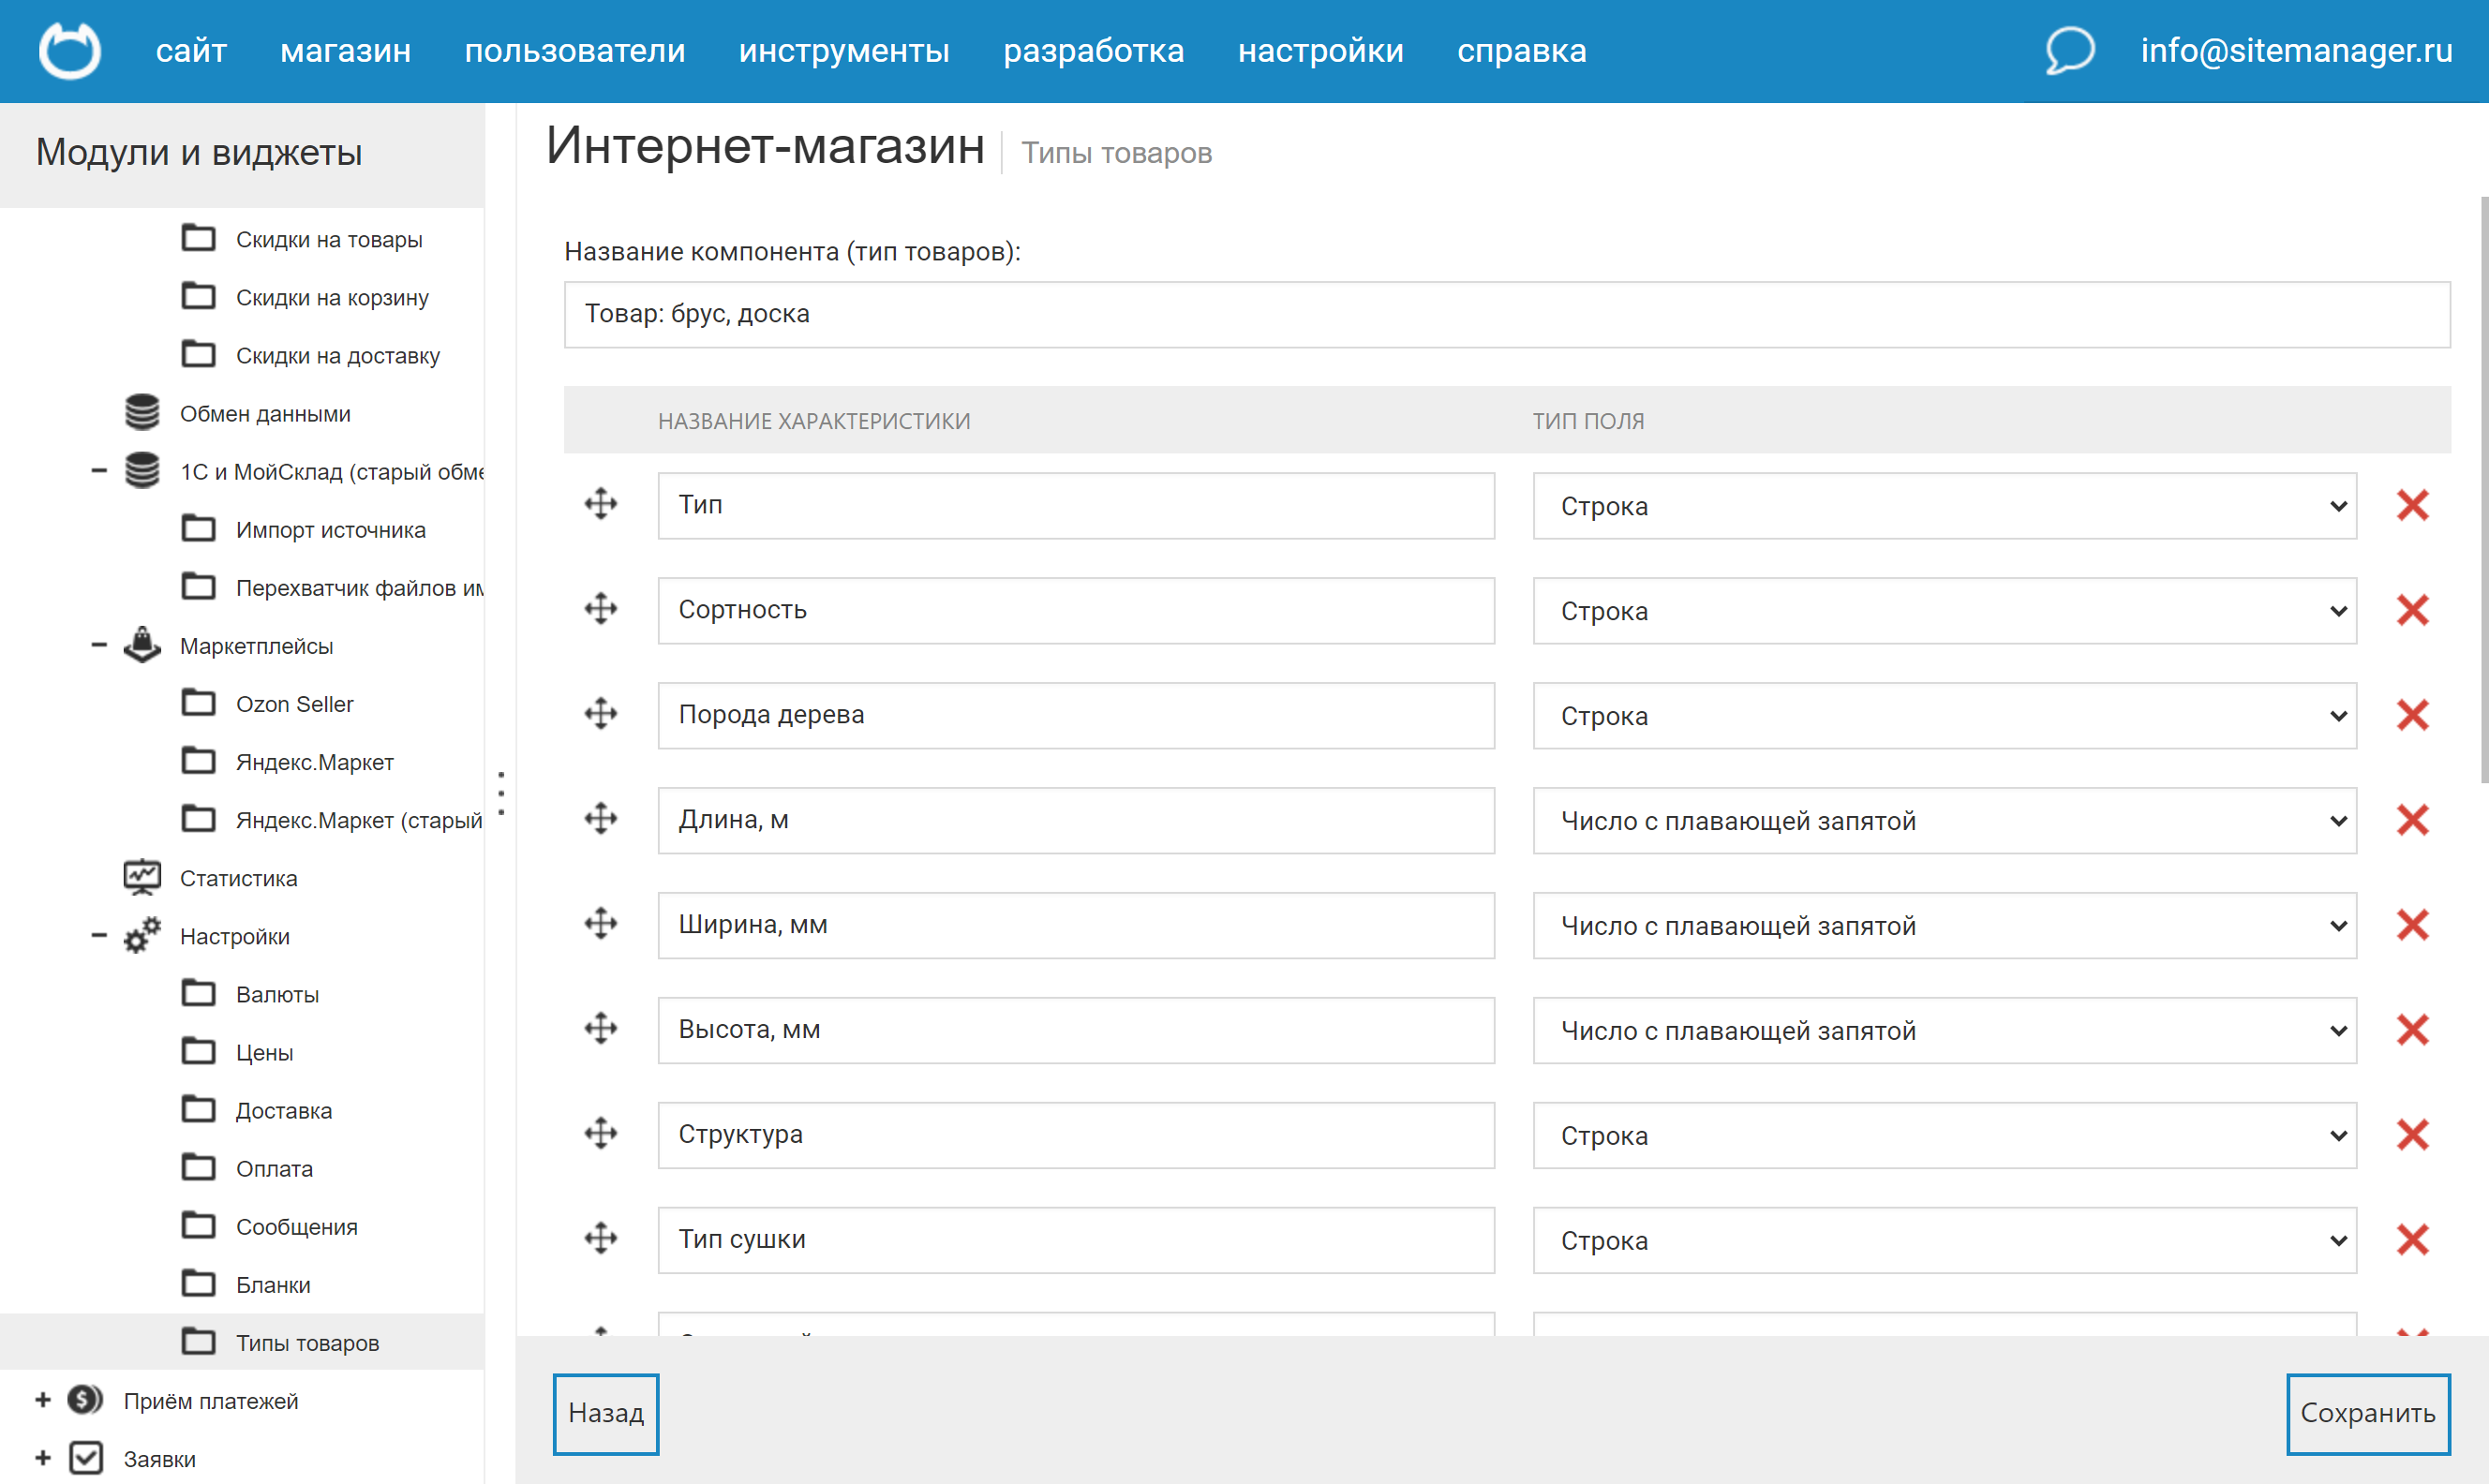Open the feedback chat bubble icon

coord(2069,50)
